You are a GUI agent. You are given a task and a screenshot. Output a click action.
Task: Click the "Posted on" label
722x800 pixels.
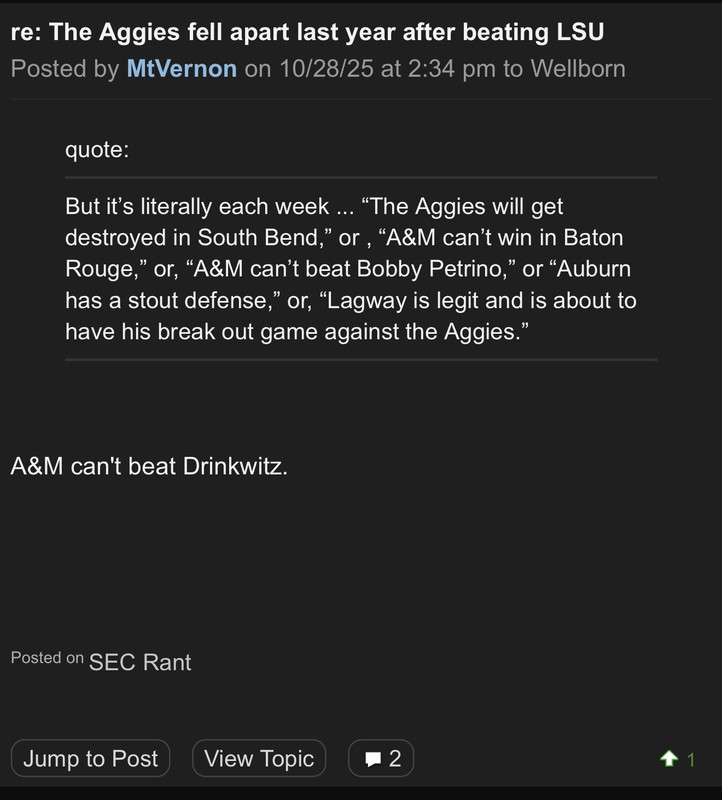click(47, 658)
